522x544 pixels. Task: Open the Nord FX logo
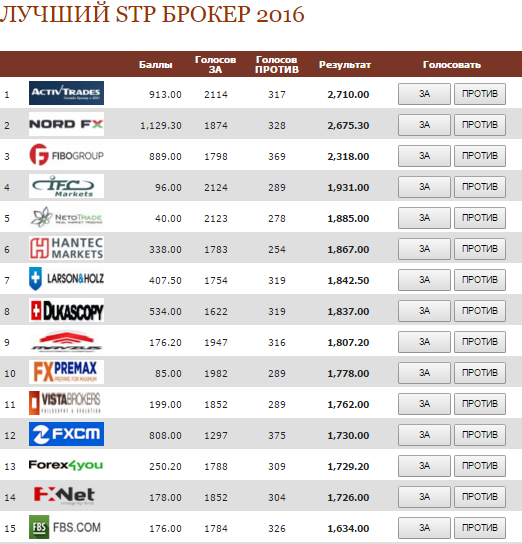(66, 124)
